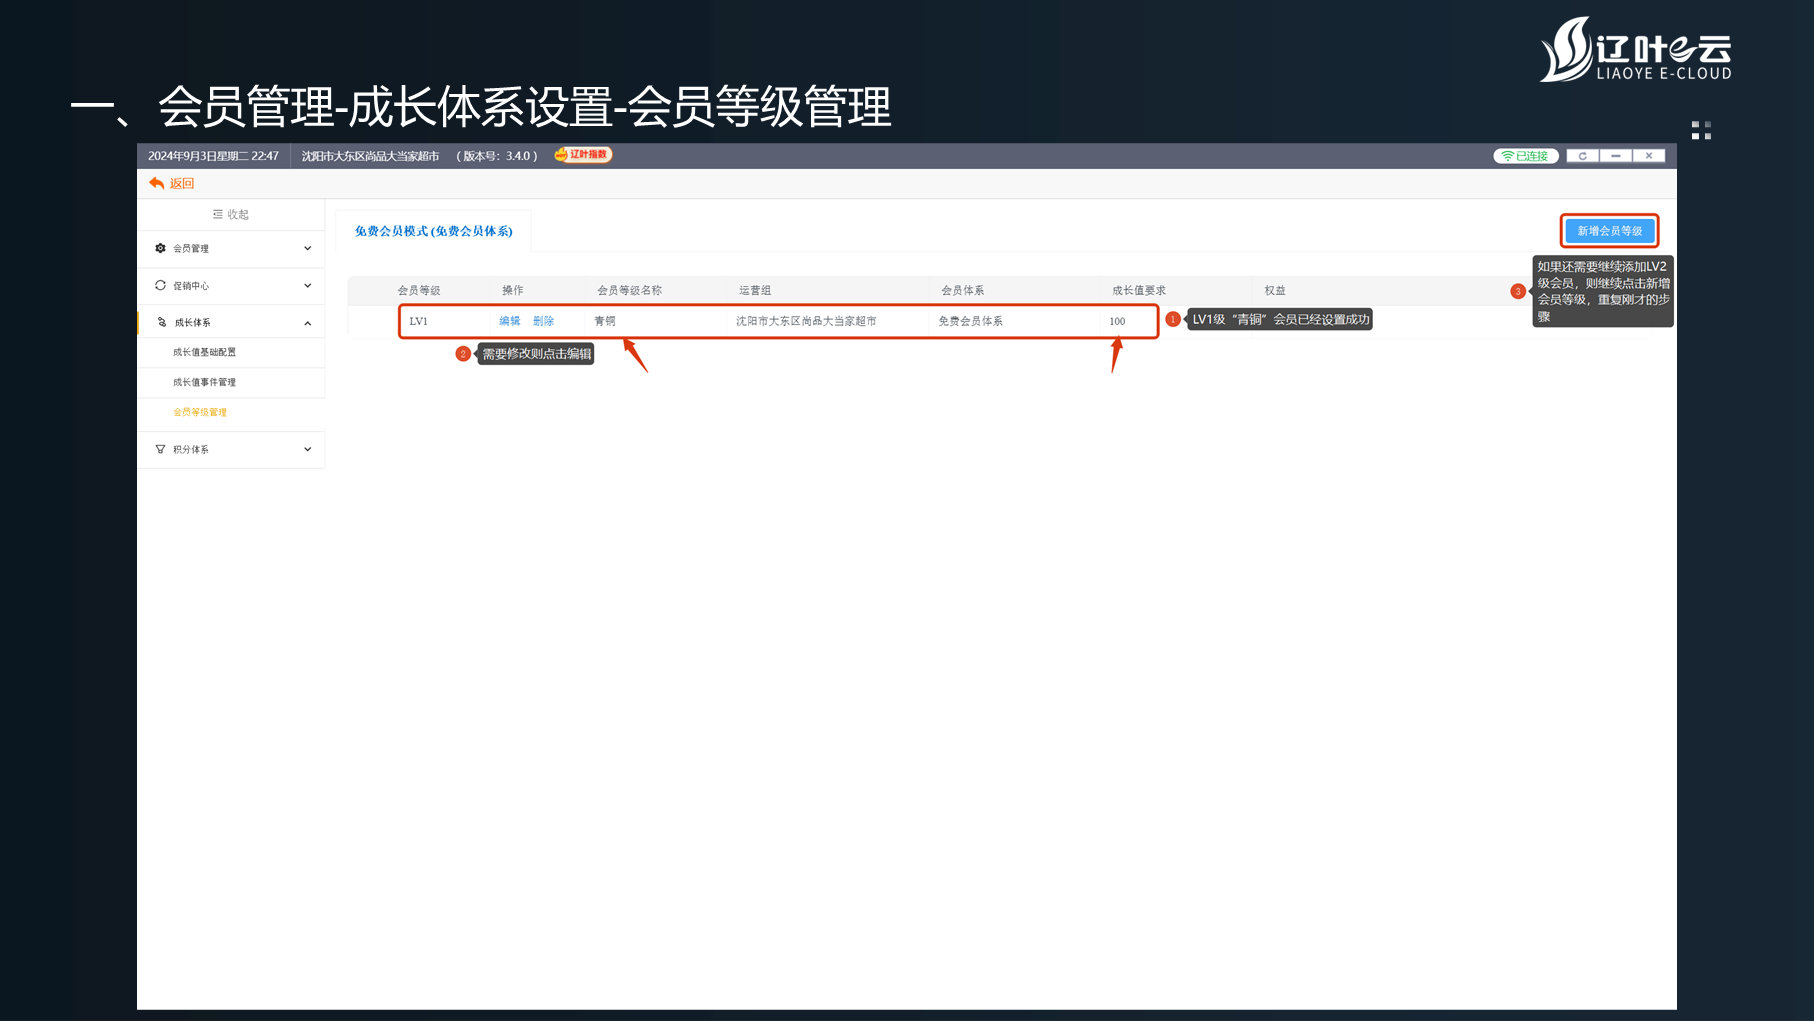Click the 成长体系 menu label
1814x1021 pixels.
point(192,322)
